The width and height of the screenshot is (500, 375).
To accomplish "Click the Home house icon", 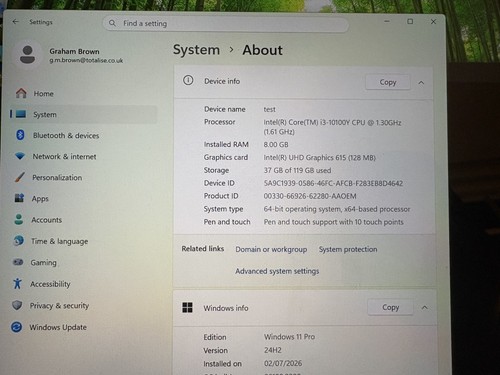I will [21, 93].
